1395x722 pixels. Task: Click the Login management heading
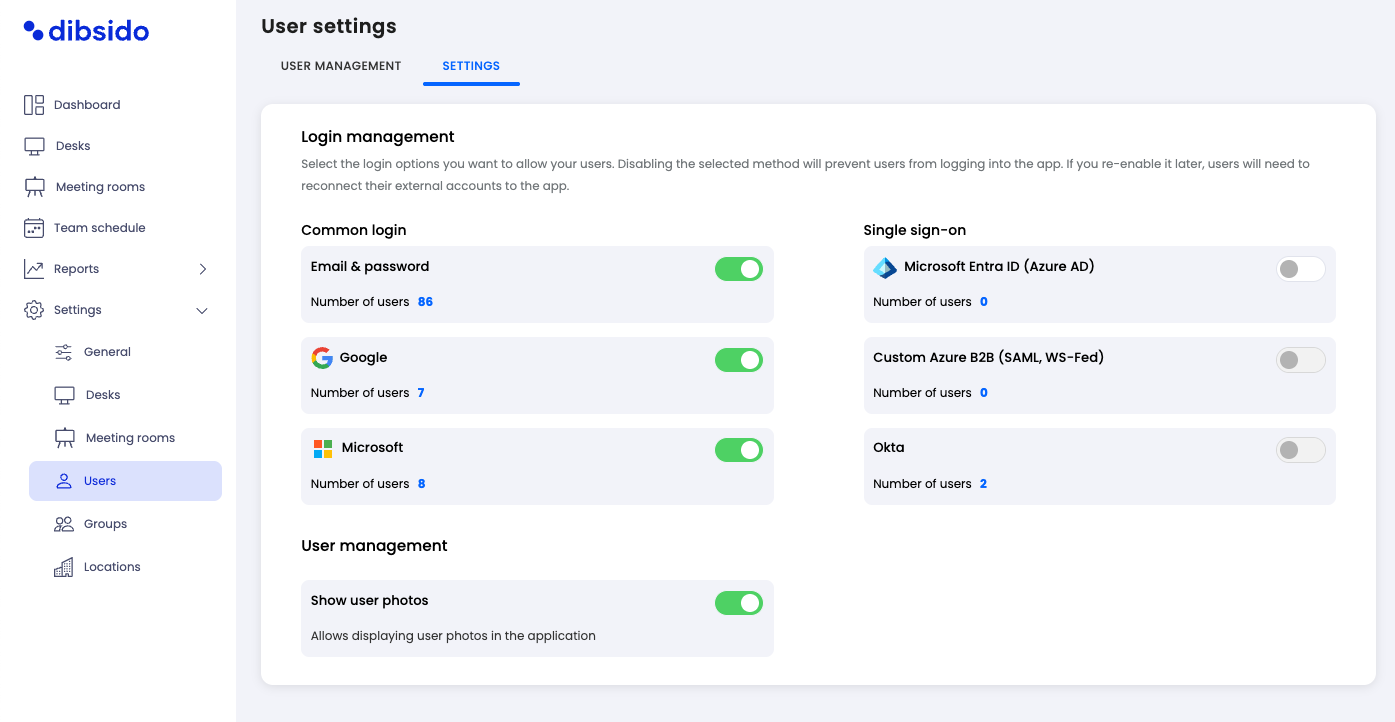point(378,137)
